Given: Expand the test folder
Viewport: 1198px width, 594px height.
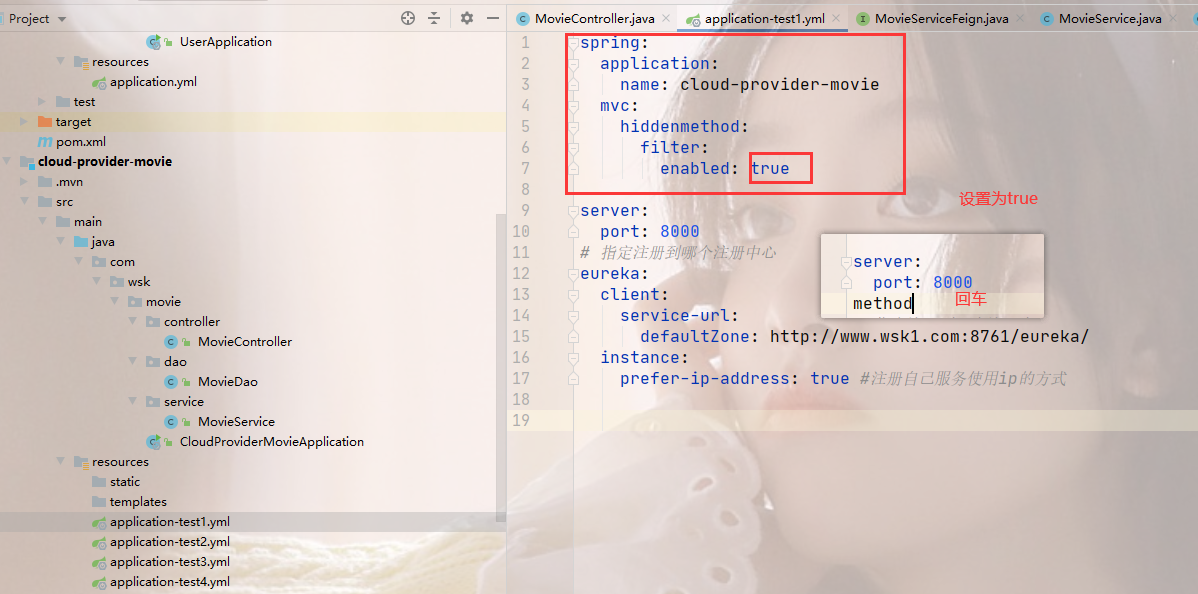Looking at the screenshot, I should tap(42, 102).
